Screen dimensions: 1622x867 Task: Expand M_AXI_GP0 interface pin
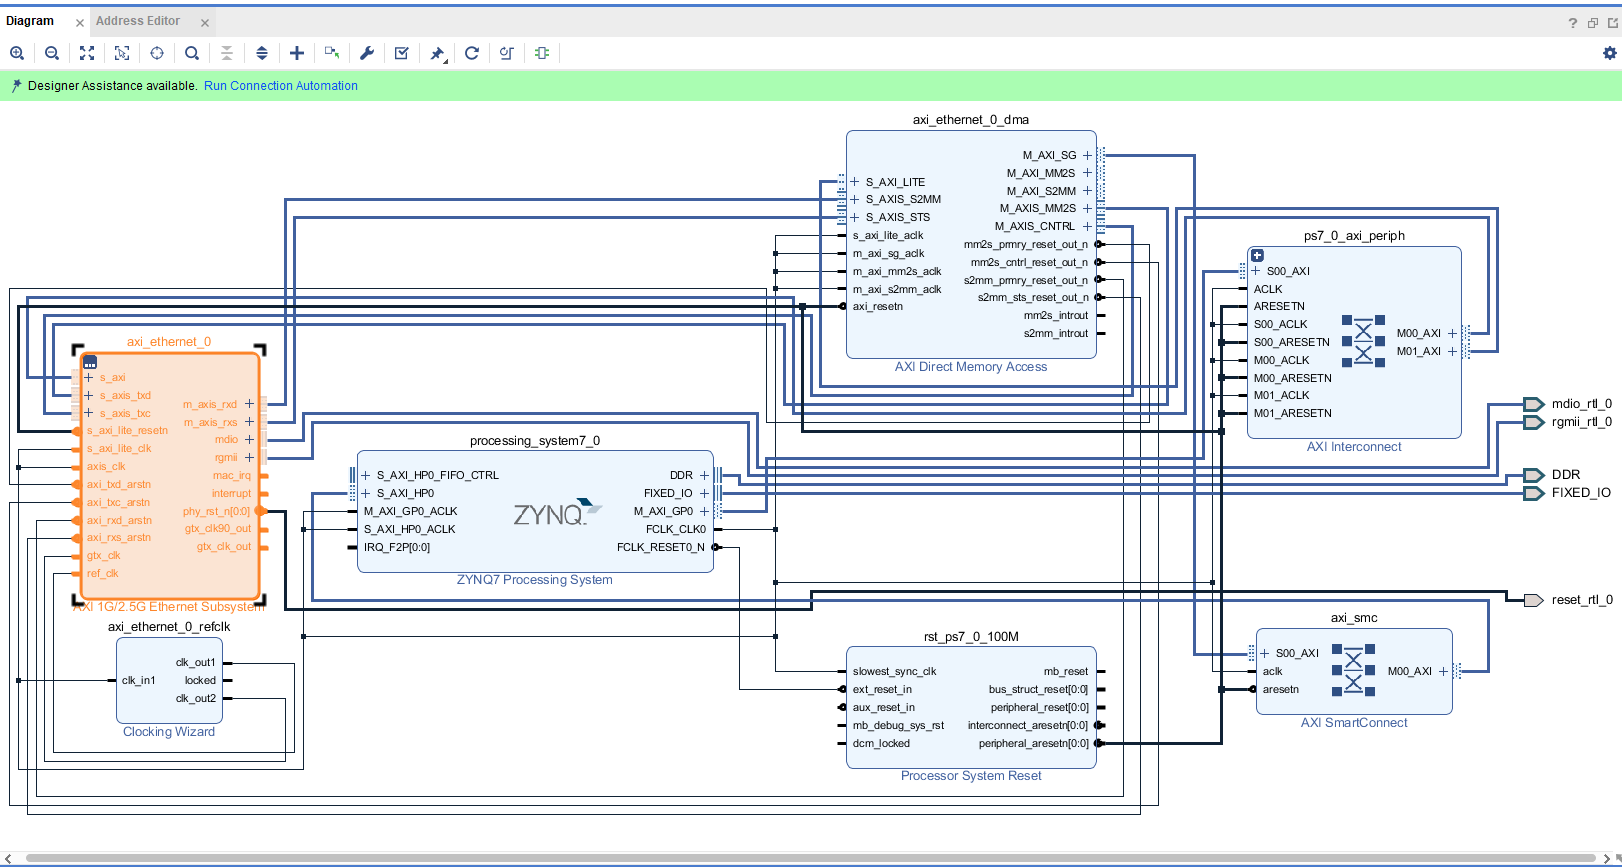(704, 511)
